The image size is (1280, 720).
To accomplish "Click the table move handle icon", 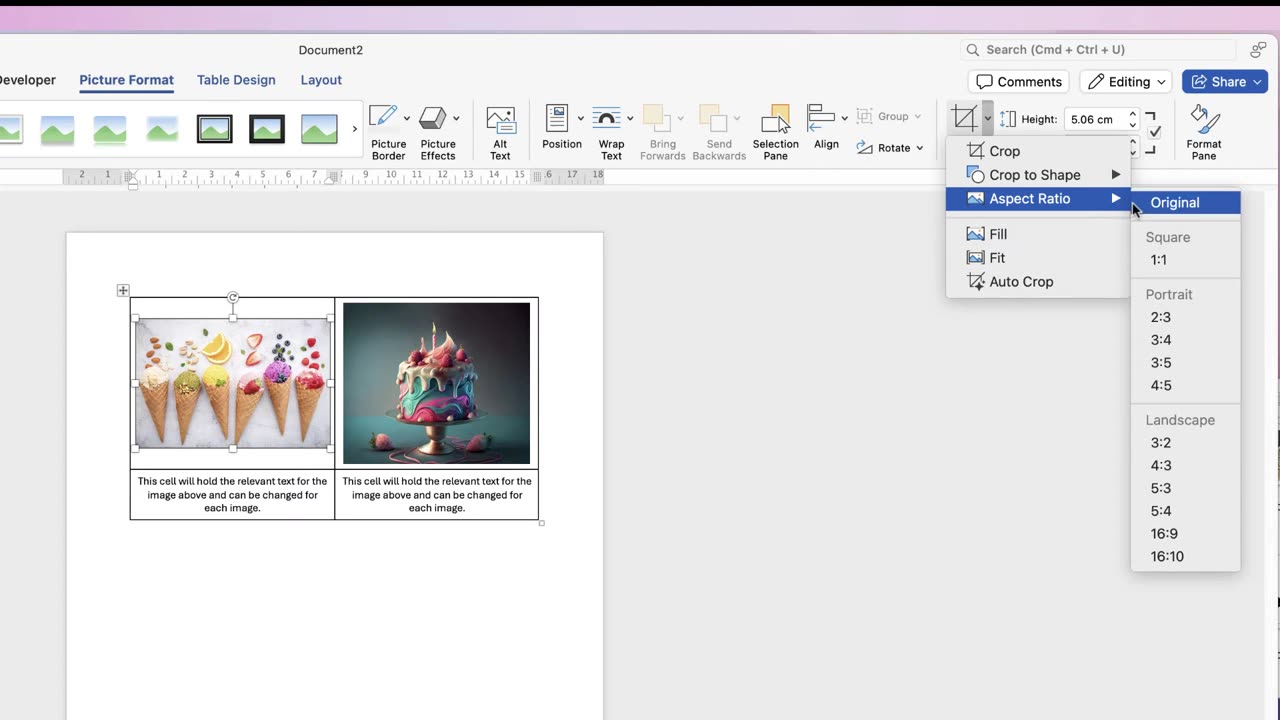I will pos(123,290).
